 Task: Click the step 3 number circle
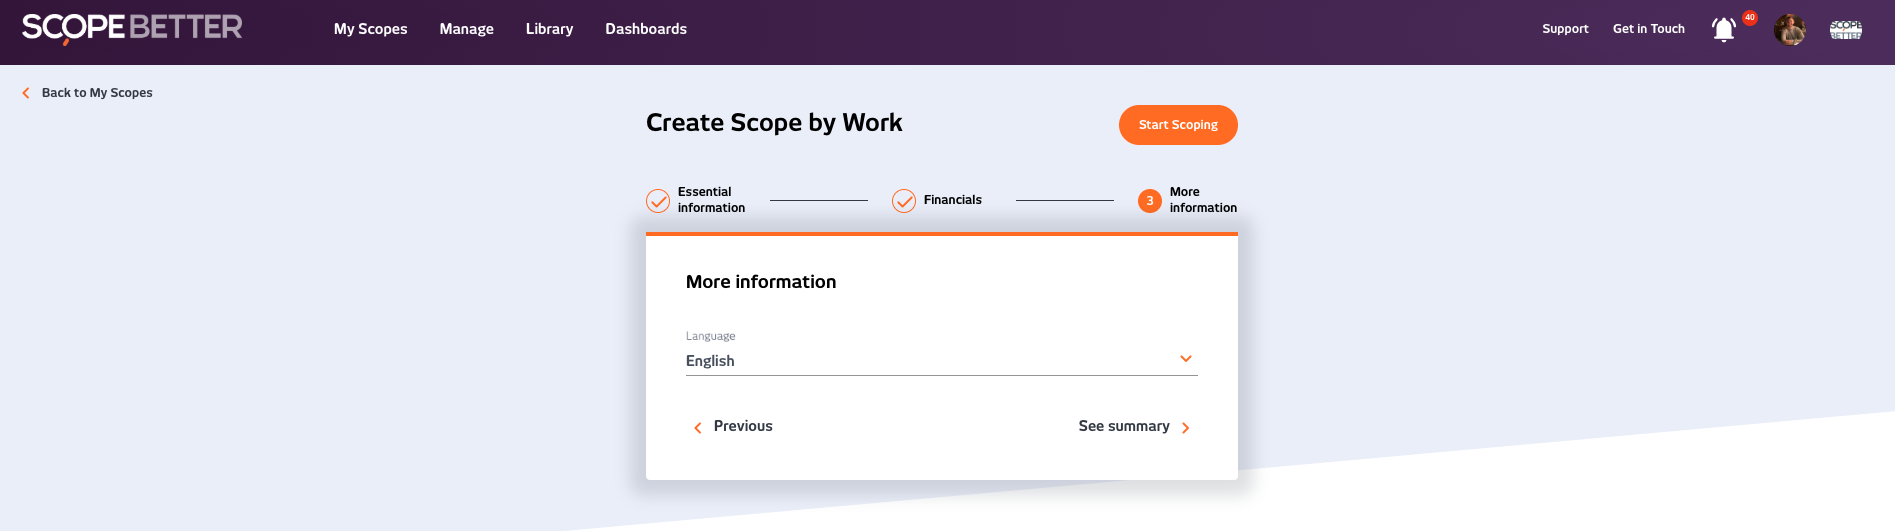(1150, 201)
